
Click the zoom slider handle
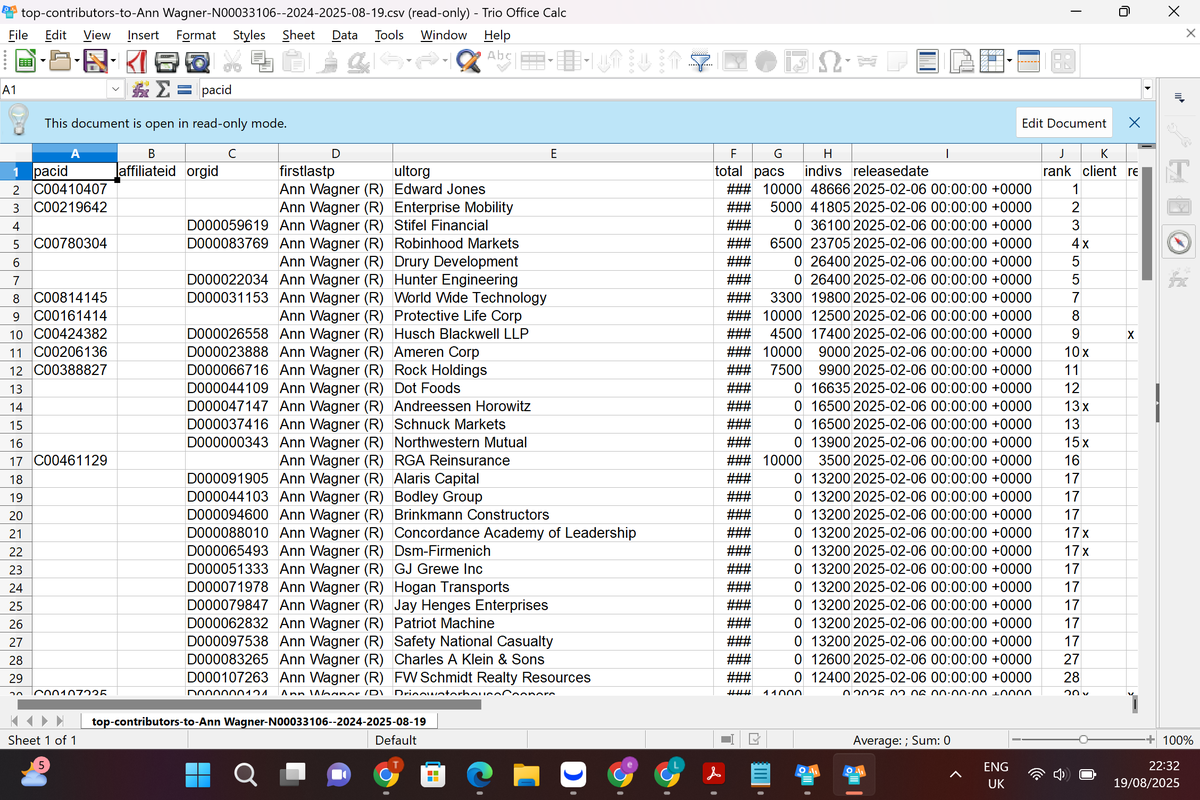point(1083,740)
